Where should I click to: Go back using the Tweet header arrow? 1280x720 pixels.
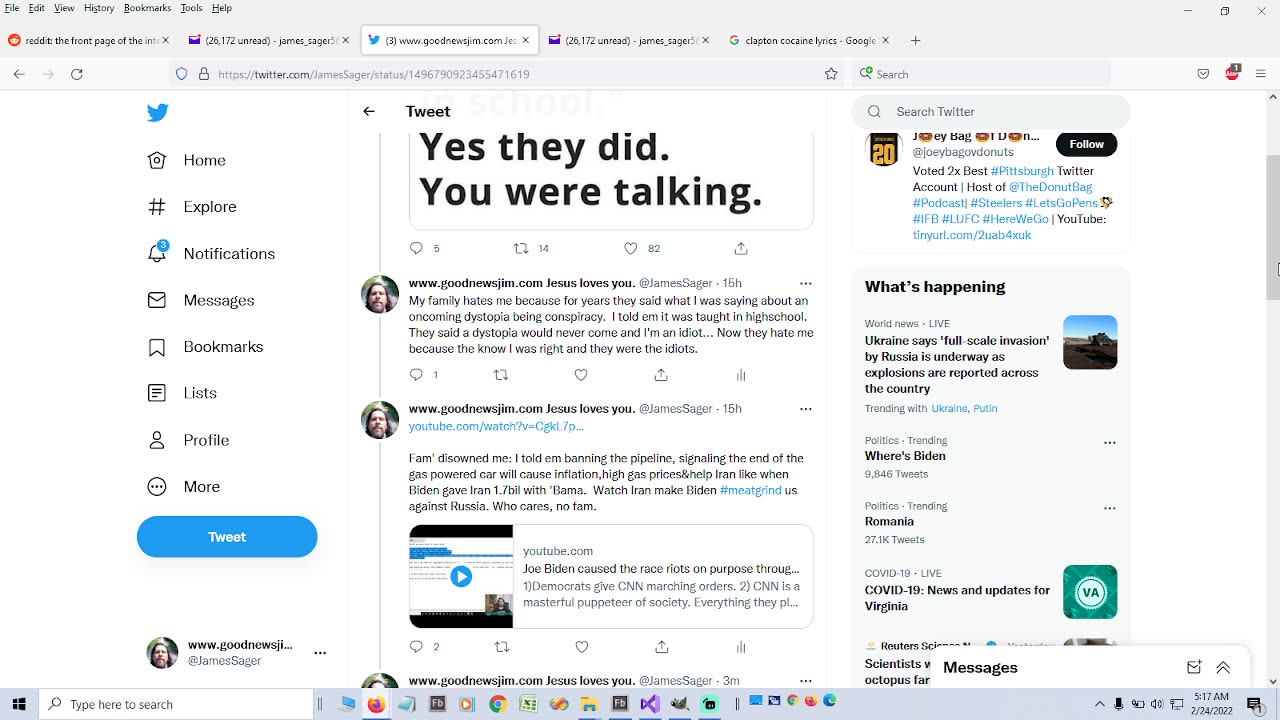click(369, 111)
